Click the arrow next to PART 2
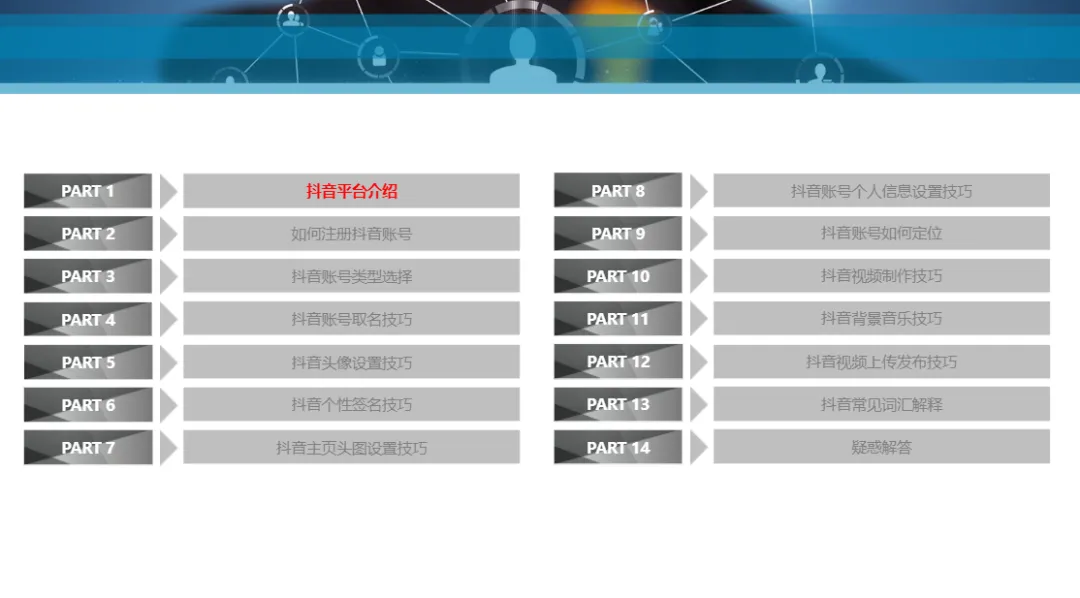The width and height of the screenshot is (1080, 598). (x=168, y=234)
